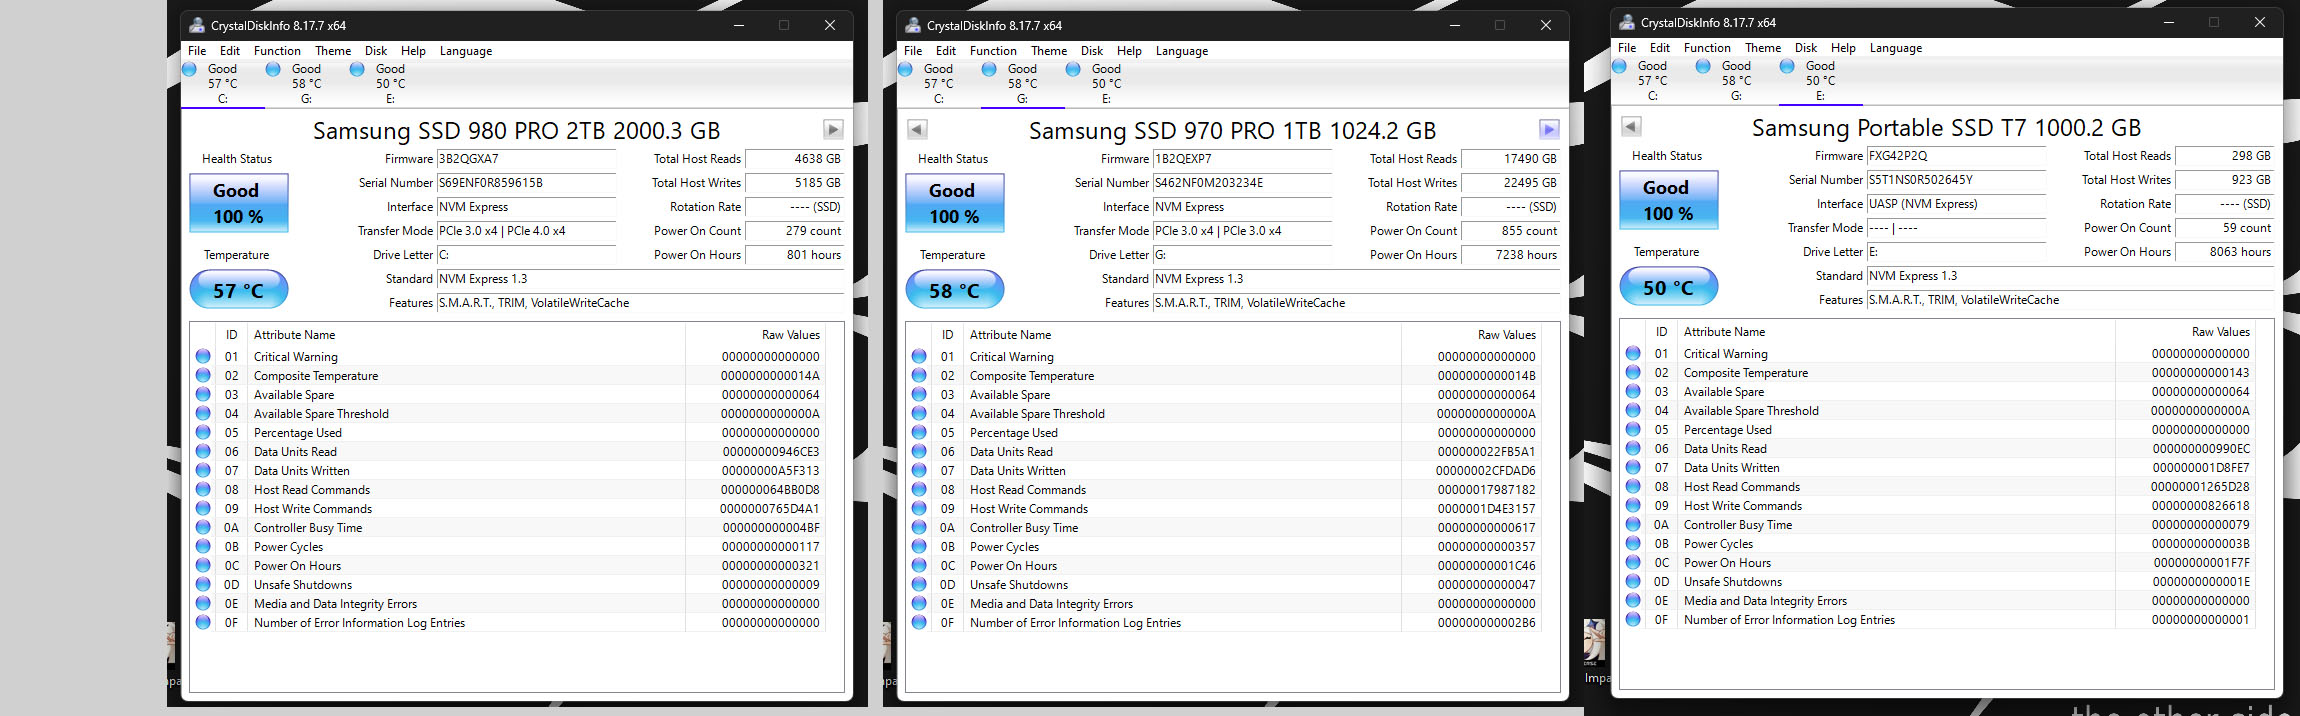
Task: Open Theme menu in right window
Action: pyautogui.click(x=1763, y=48)
